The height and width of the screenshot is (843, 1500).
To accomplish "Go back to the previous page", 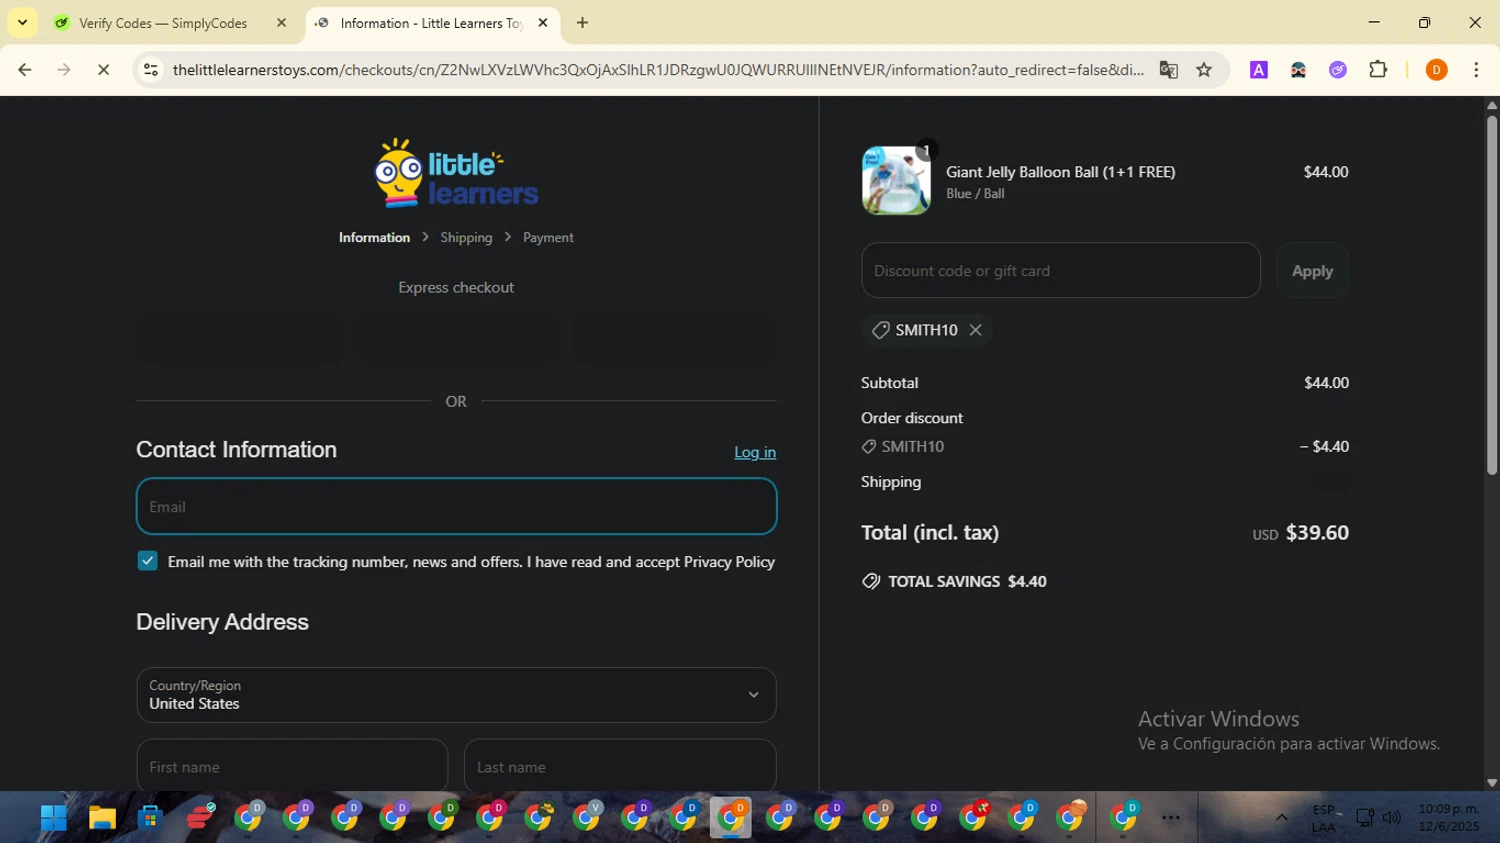I will point(25,70).
